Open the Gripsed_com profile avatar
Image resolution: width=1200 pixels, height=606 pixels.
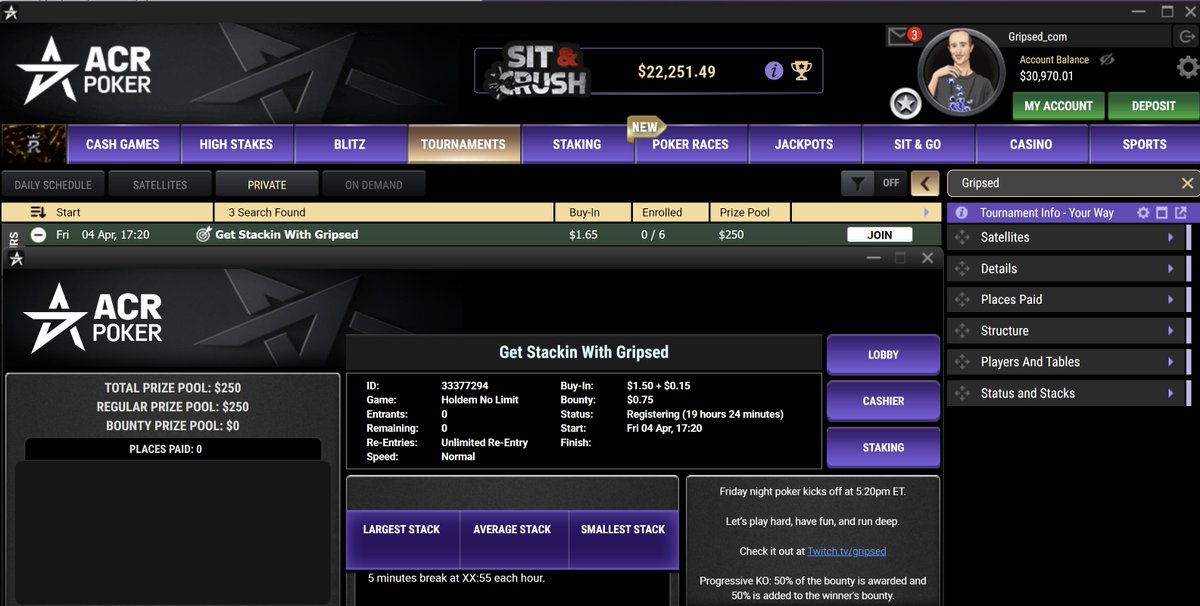(960, 70)
